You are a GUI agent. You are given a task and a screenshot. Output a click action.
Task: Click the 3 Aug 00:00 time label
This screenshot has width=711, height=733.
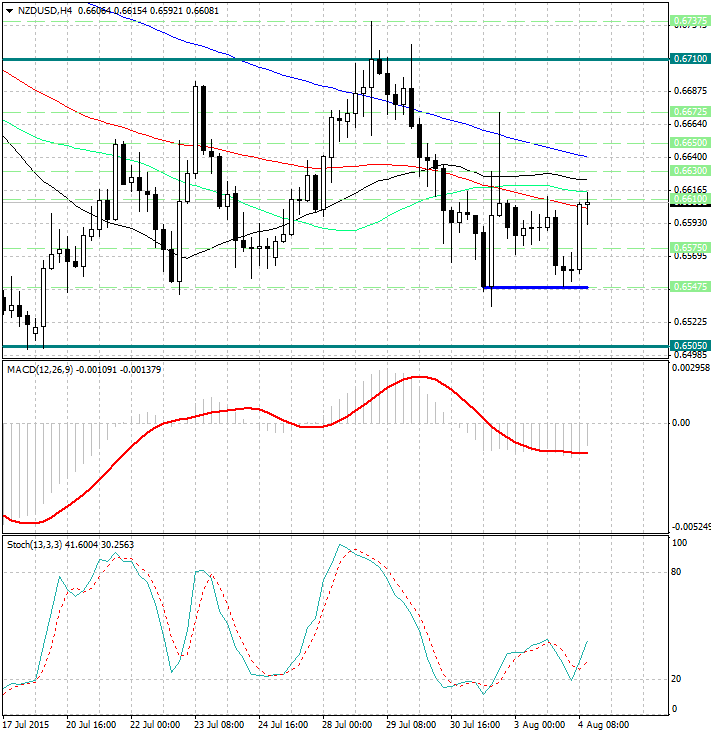point(540,723)
